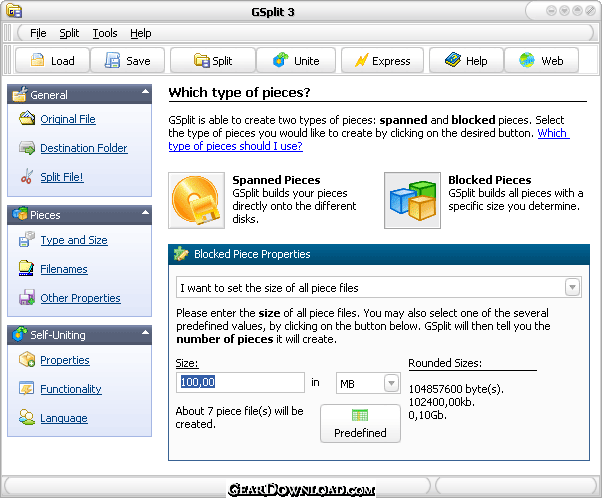Click the Split toolbar button
Image resolution: width=602 pixels, height=498 pixels.
(x=213, y=60)
